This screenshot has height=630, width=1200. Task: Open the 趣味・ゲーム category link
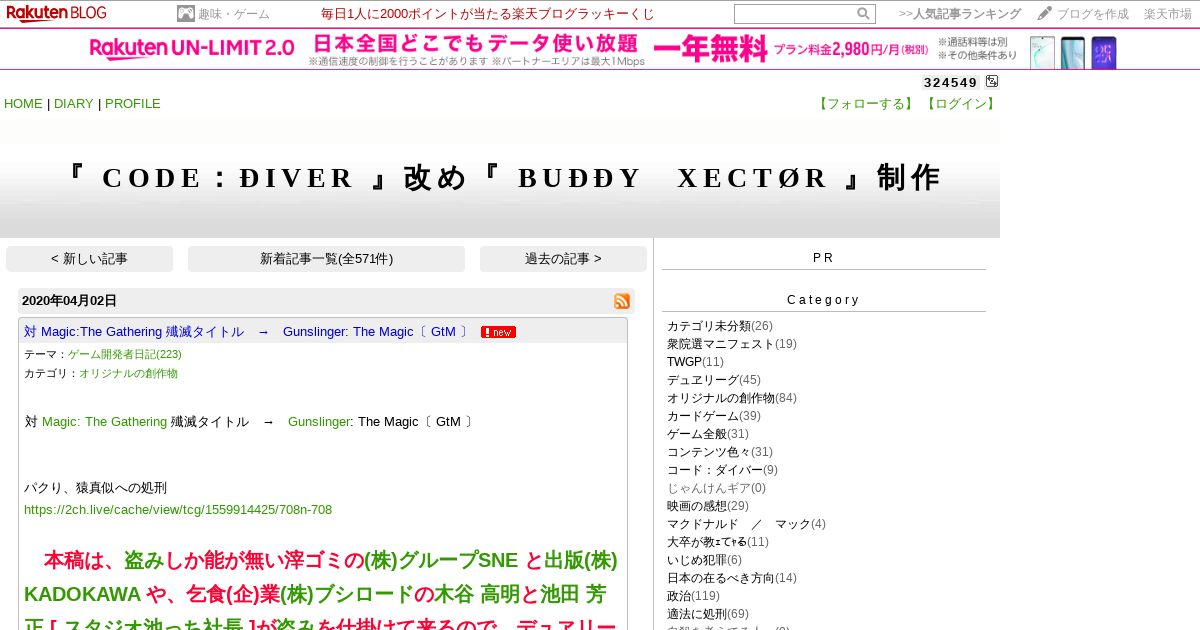pos(234,14)
